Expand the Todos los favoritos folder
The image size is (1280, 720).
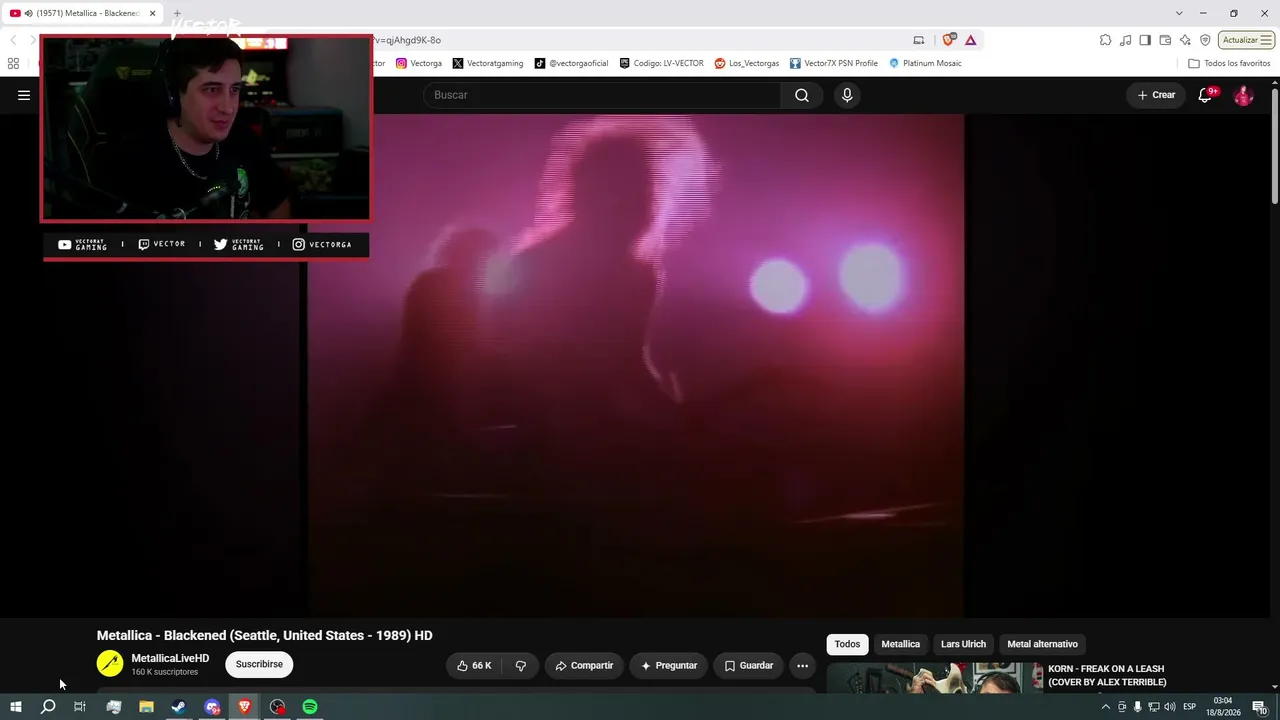click(1229, 63)
